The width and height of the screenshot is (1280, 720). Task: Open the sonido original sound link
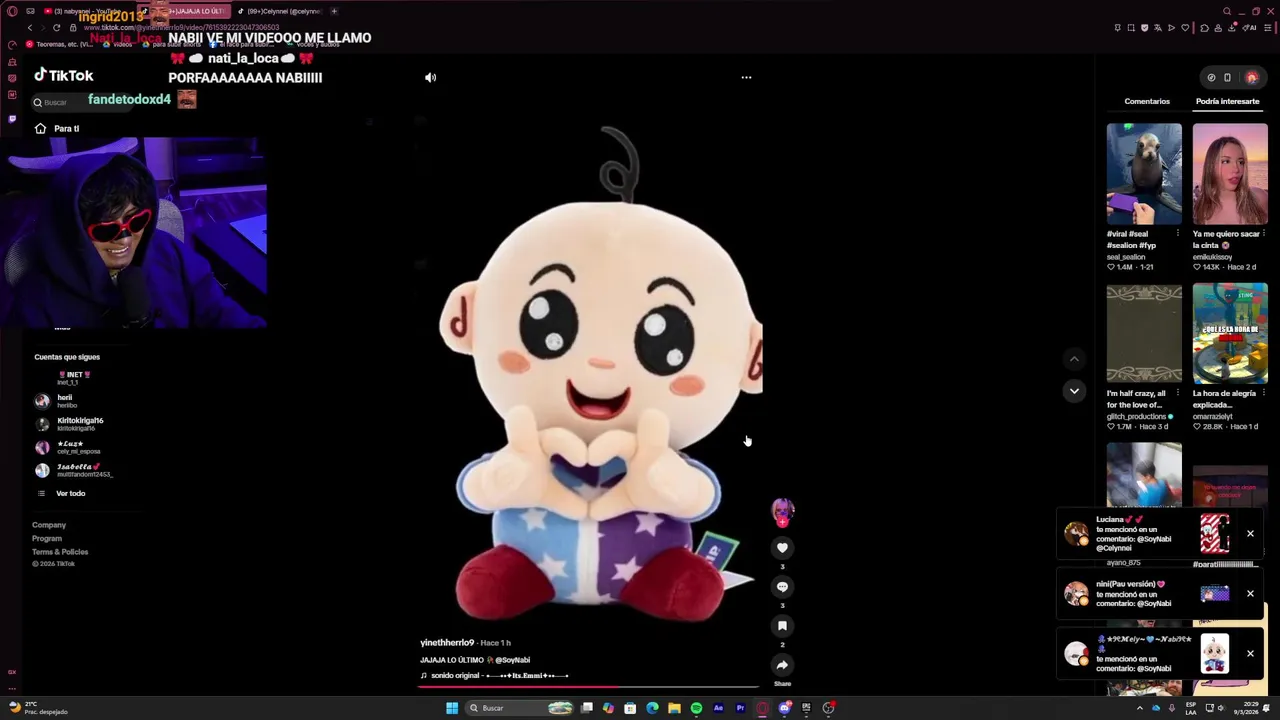coord(495,676)
